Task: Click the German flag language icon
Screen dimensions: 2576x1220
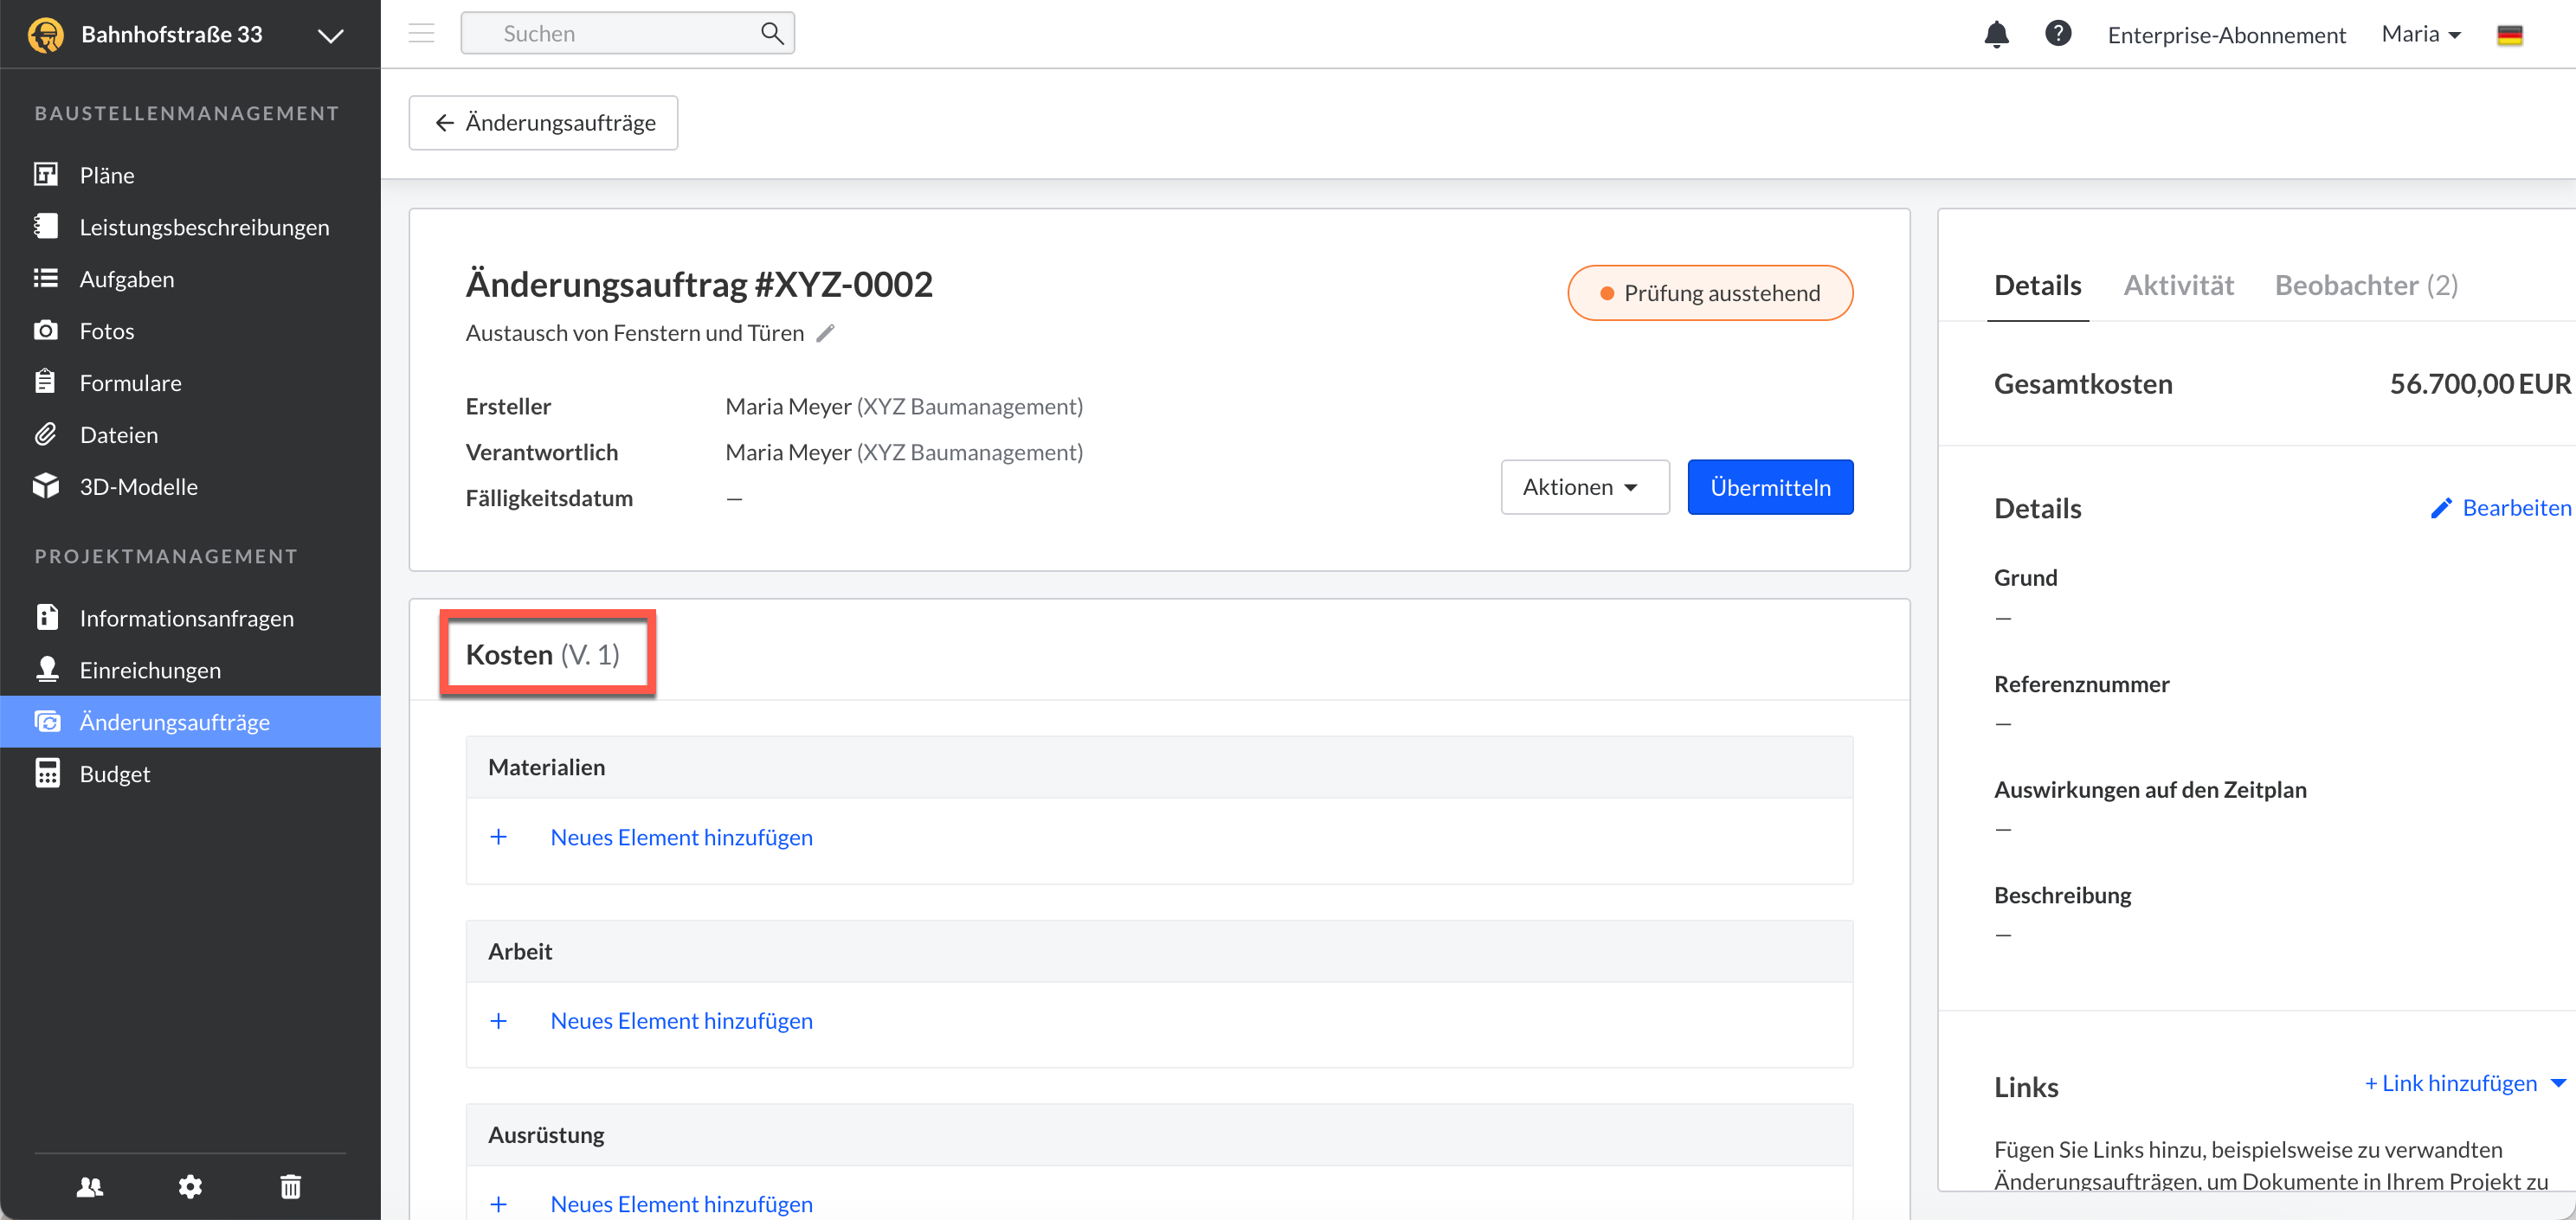Action: [2509, 35]
